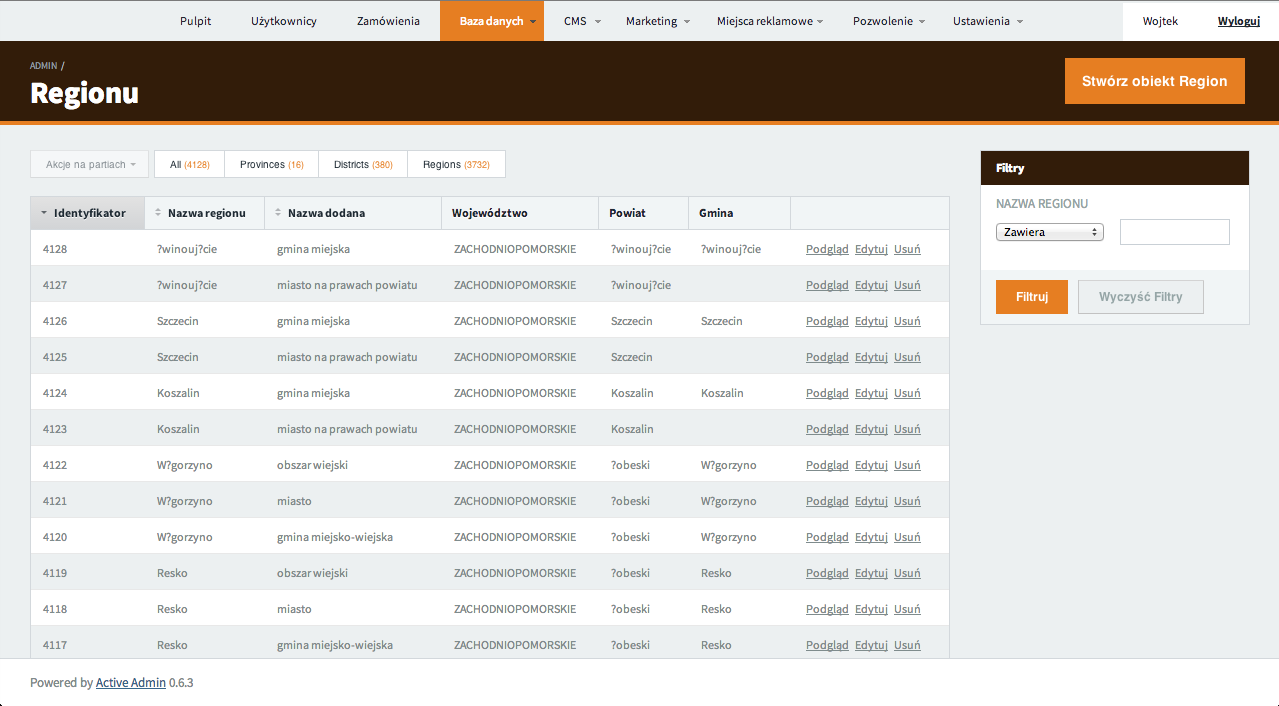Screen dimensions: 1279x706
Task: Click ZACHODNIOPOMORSKIE in row 4121
Action: tap(515, 501)
